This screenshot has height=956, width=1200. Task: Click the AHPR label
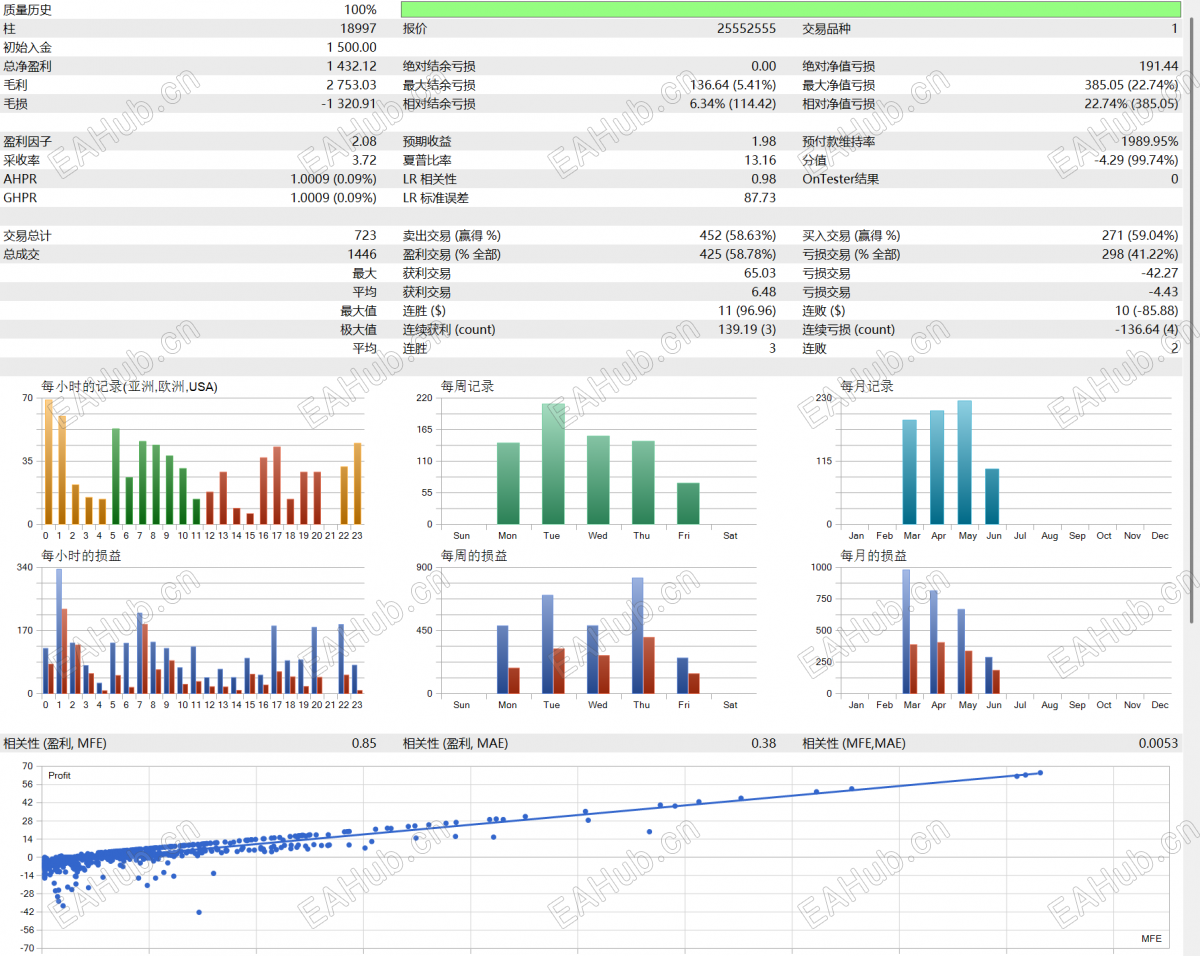coord(20,179)
